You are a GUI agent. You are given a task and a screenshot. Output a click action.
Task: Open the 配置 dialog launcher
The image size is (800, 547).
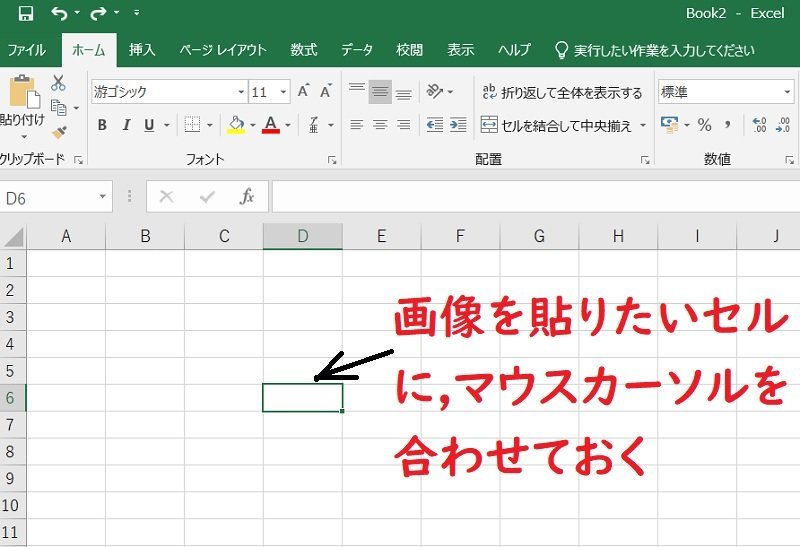(x=645, y=161)
